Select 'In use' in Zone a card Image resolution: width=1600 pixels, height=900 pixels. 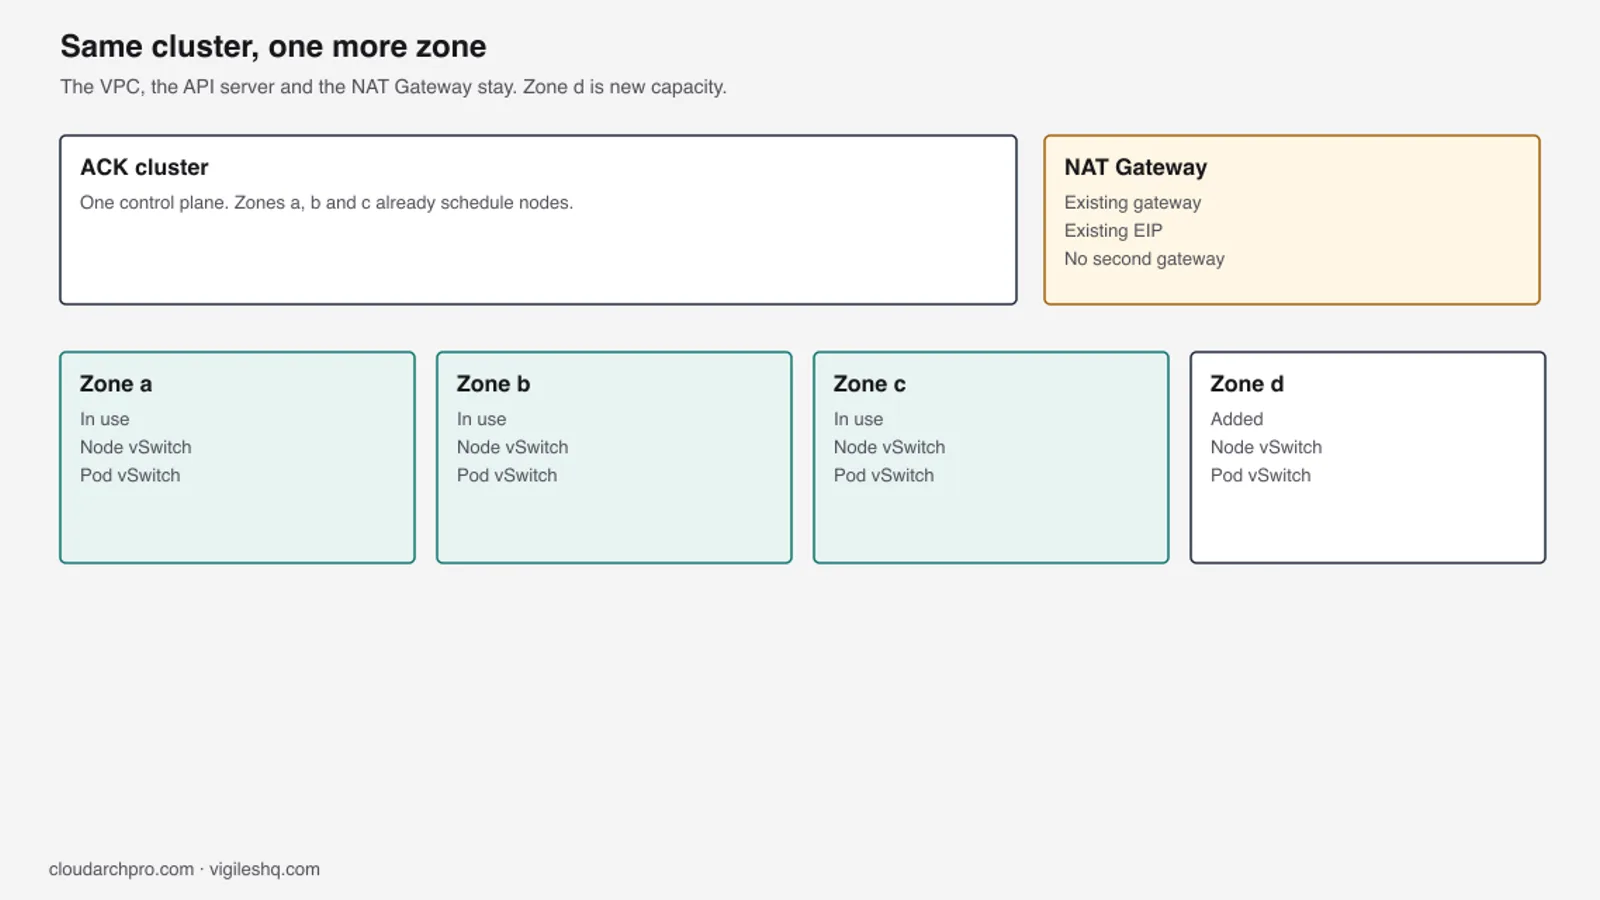pyautogui.click(x=104, y=419)
